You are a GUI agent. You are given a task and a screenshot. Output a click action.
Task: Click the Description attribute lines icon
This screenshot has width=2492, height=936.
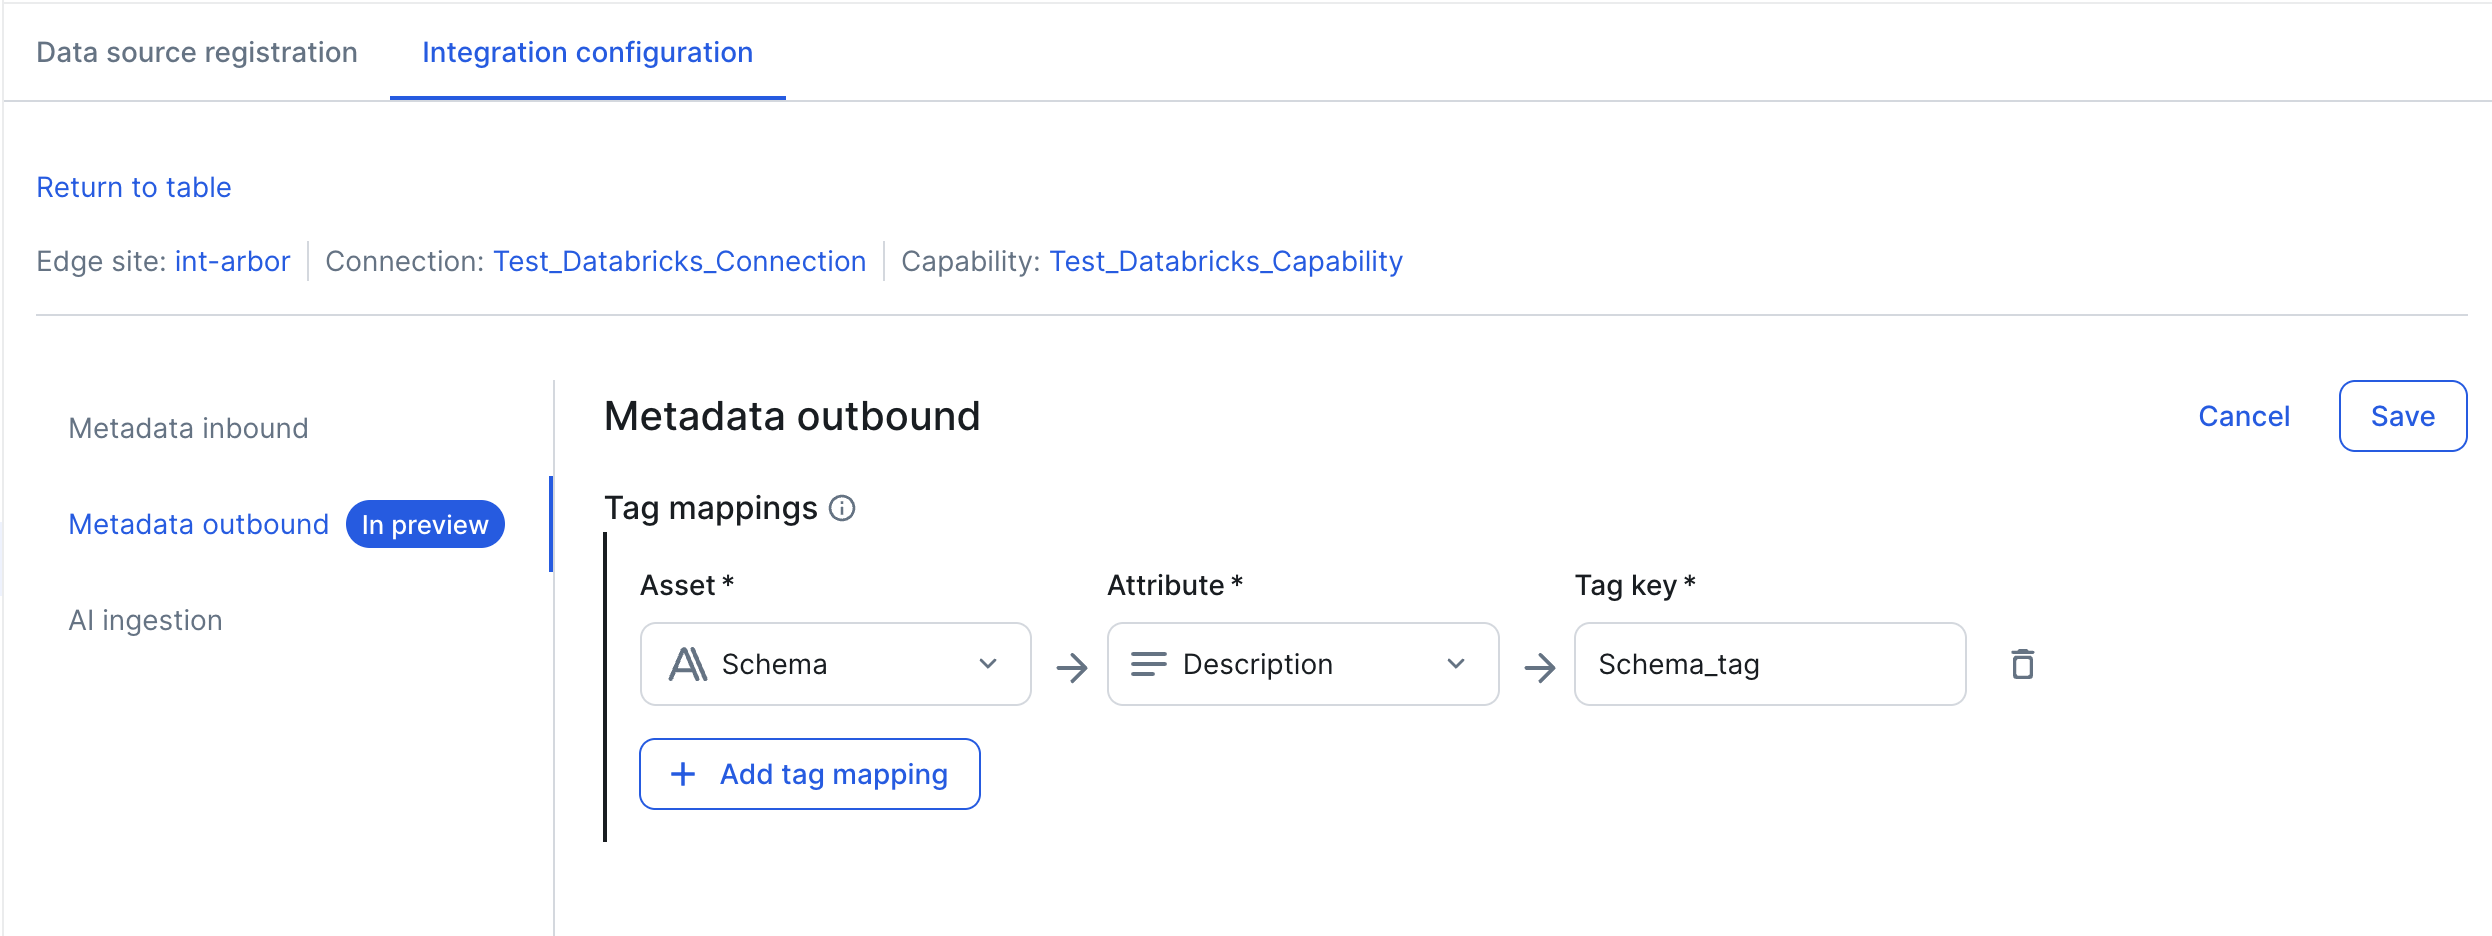coord(1148,664)
